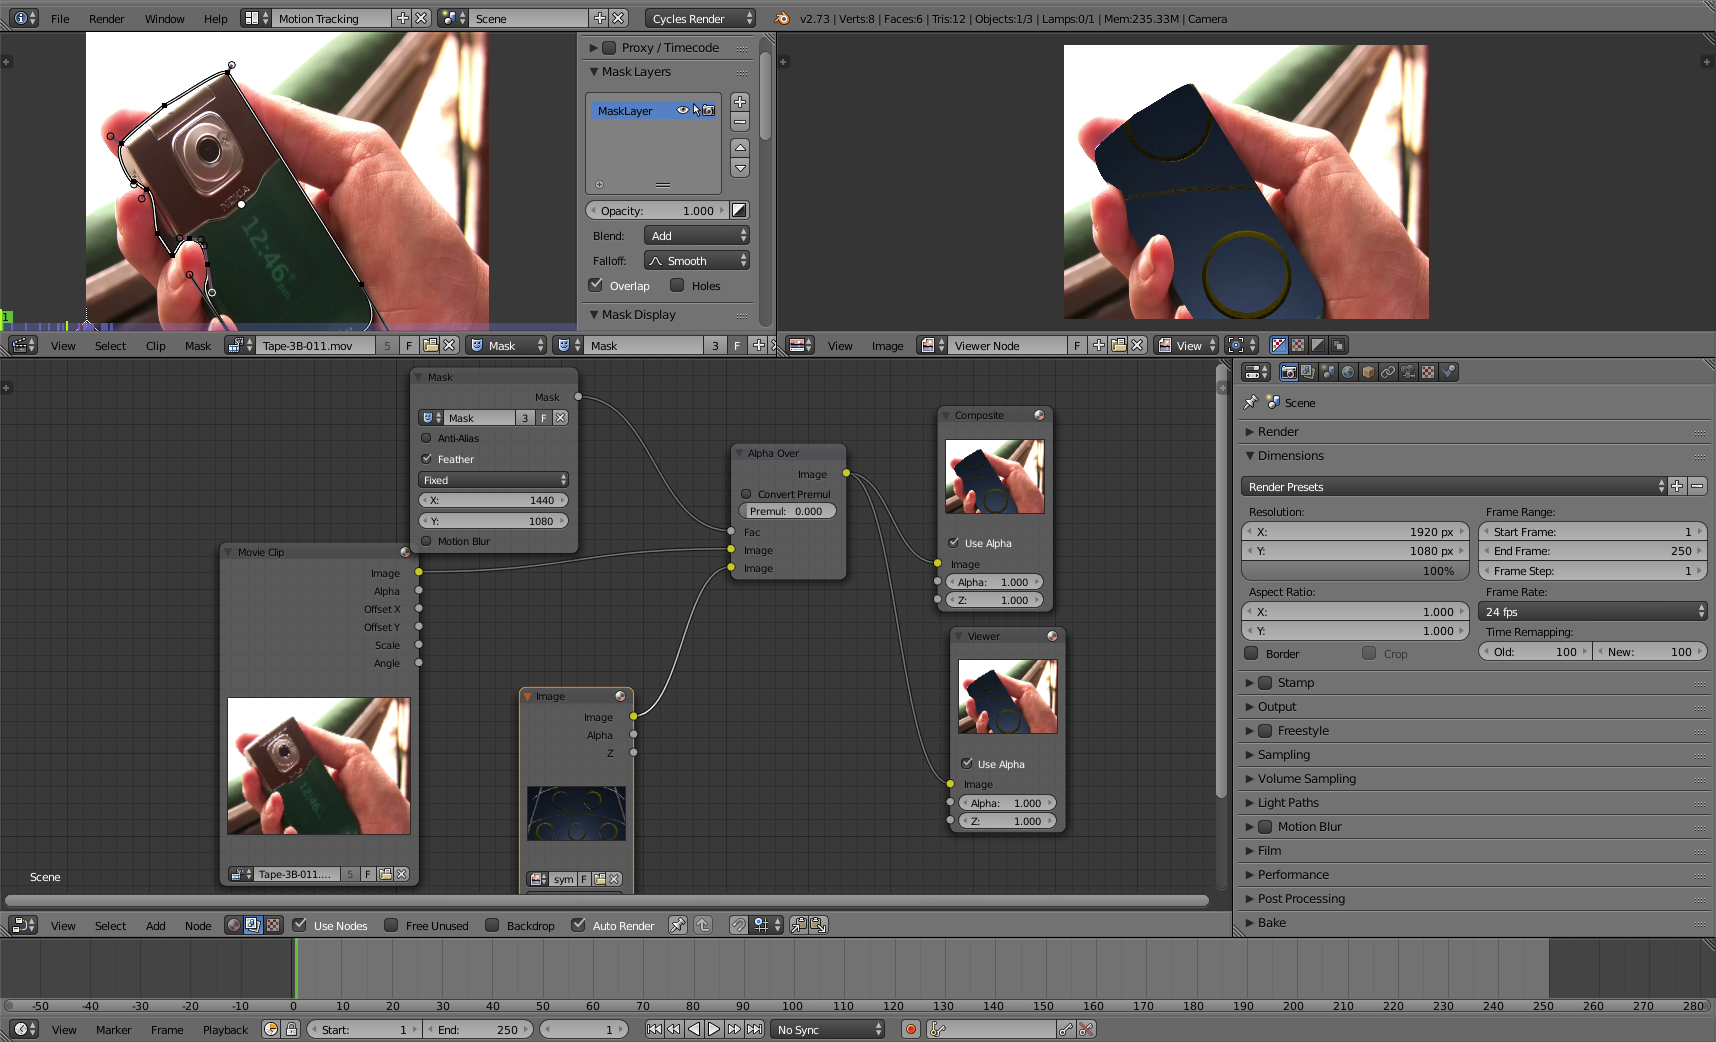Click the Invert Opacity icon beside Opacity
This screenshot has height=1042, width=1716.
[x=739, y=210]
